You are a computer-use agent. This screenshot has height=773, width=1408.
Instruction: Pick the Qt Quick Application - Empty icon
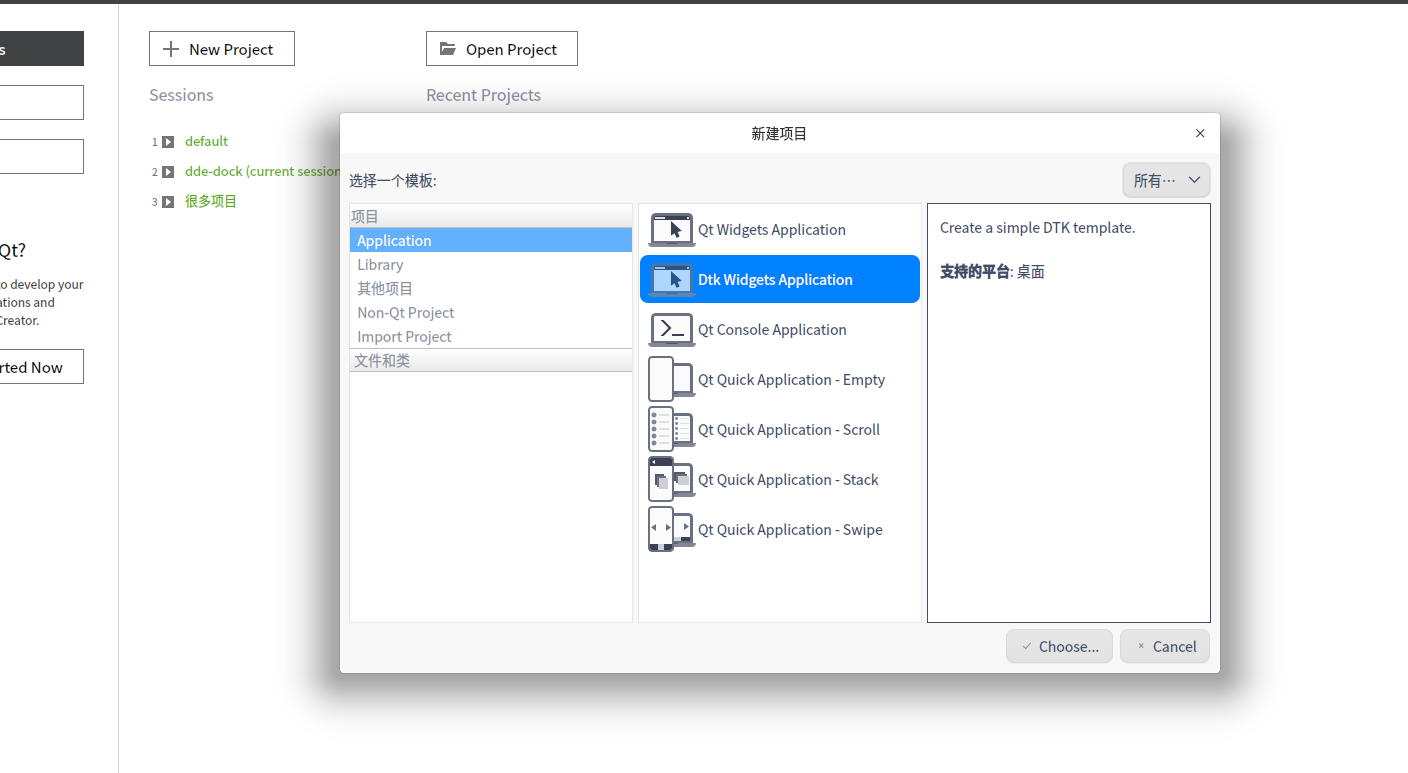672,380
